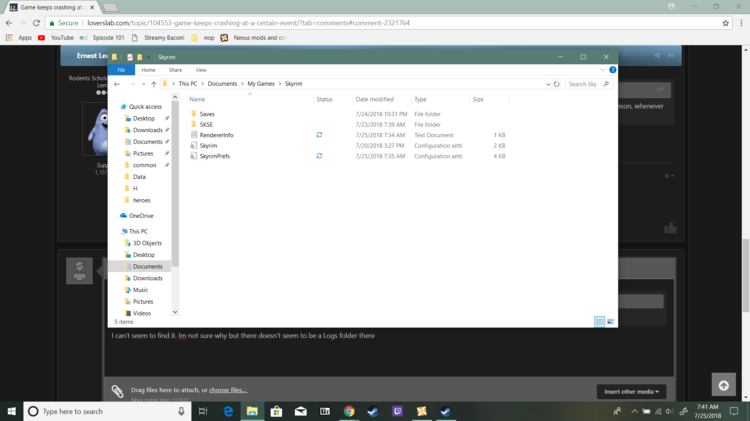The image size is (750, 421).
Task: Select Quick access in navigation pane
Action: pos(145,107)
